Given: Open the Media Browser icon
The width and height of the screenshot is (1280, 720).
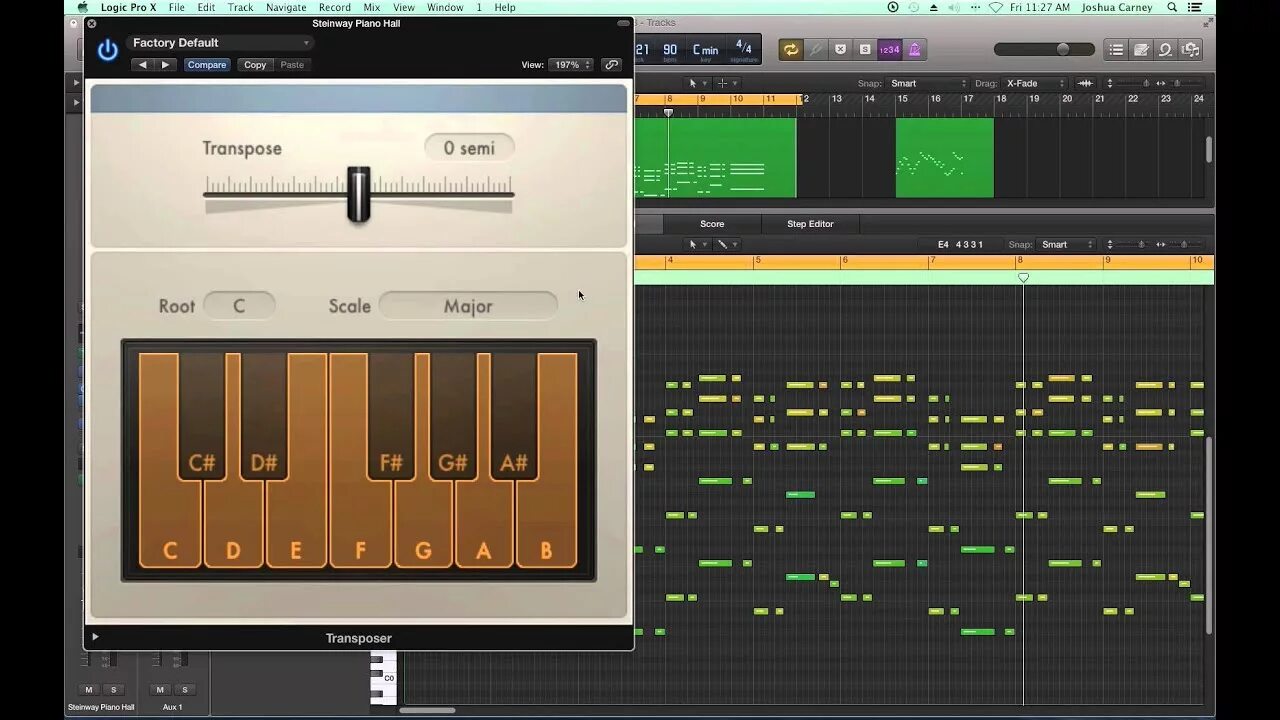Looking at the screenshot, I should click(x=1190, y=49).
